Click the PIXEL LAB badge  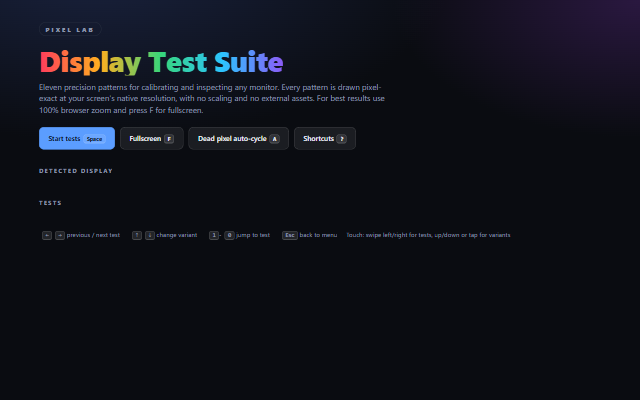tap(70, 29)
